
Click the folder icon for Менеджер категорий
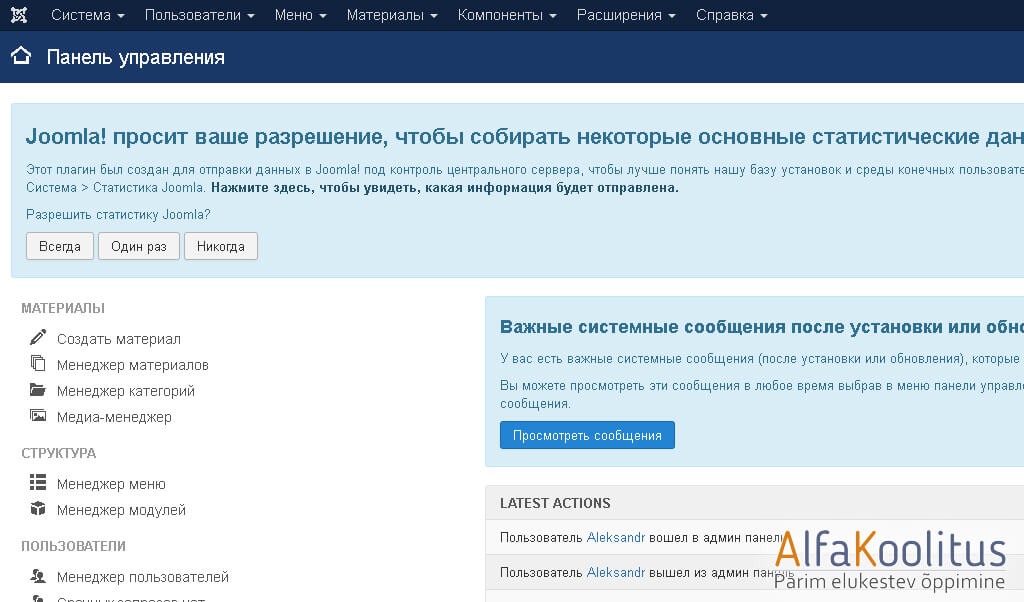click(x=38, y=390)
